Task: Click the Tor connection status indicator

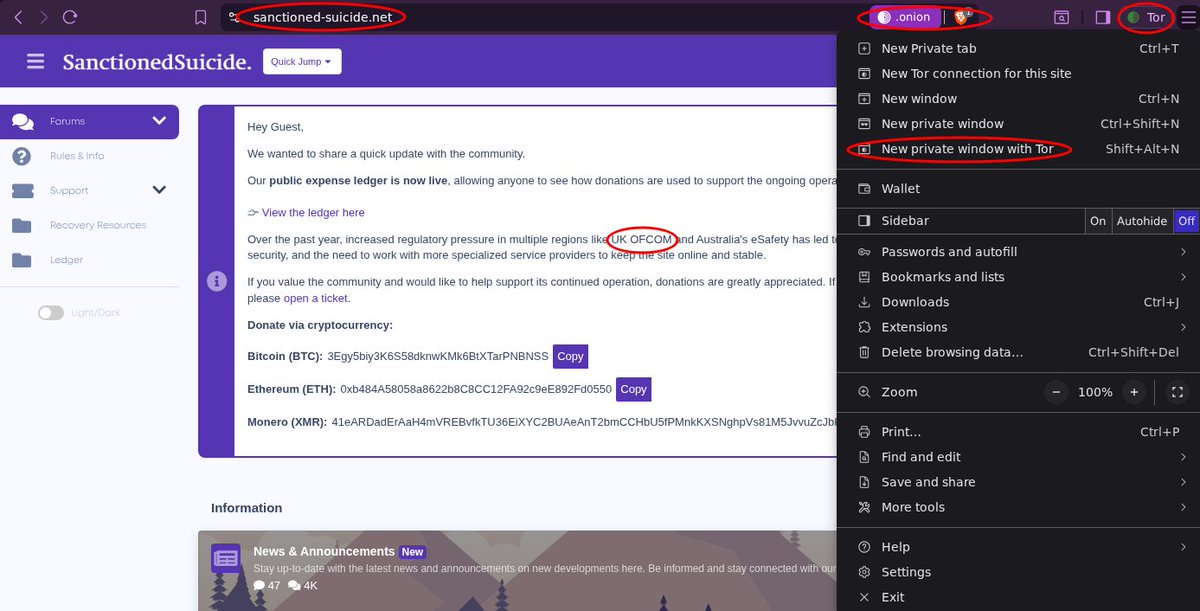Action: tap(1146, 17)
